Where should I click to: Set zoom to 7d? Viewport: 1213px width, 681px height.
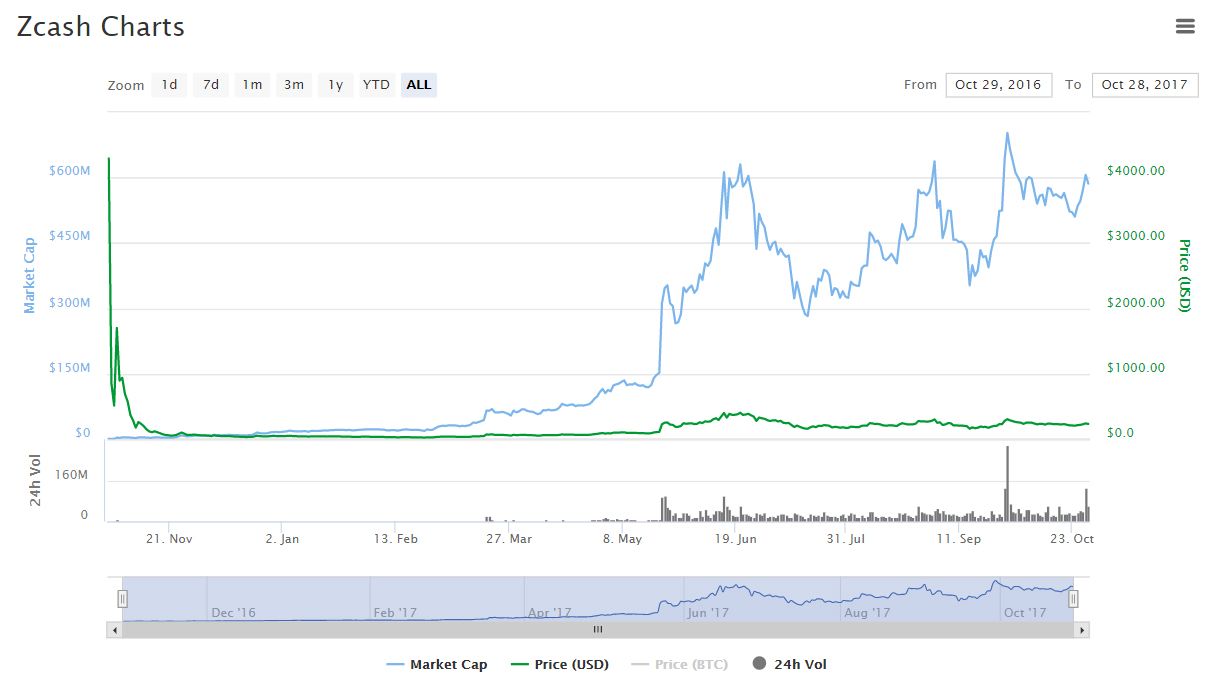(211, 85)
